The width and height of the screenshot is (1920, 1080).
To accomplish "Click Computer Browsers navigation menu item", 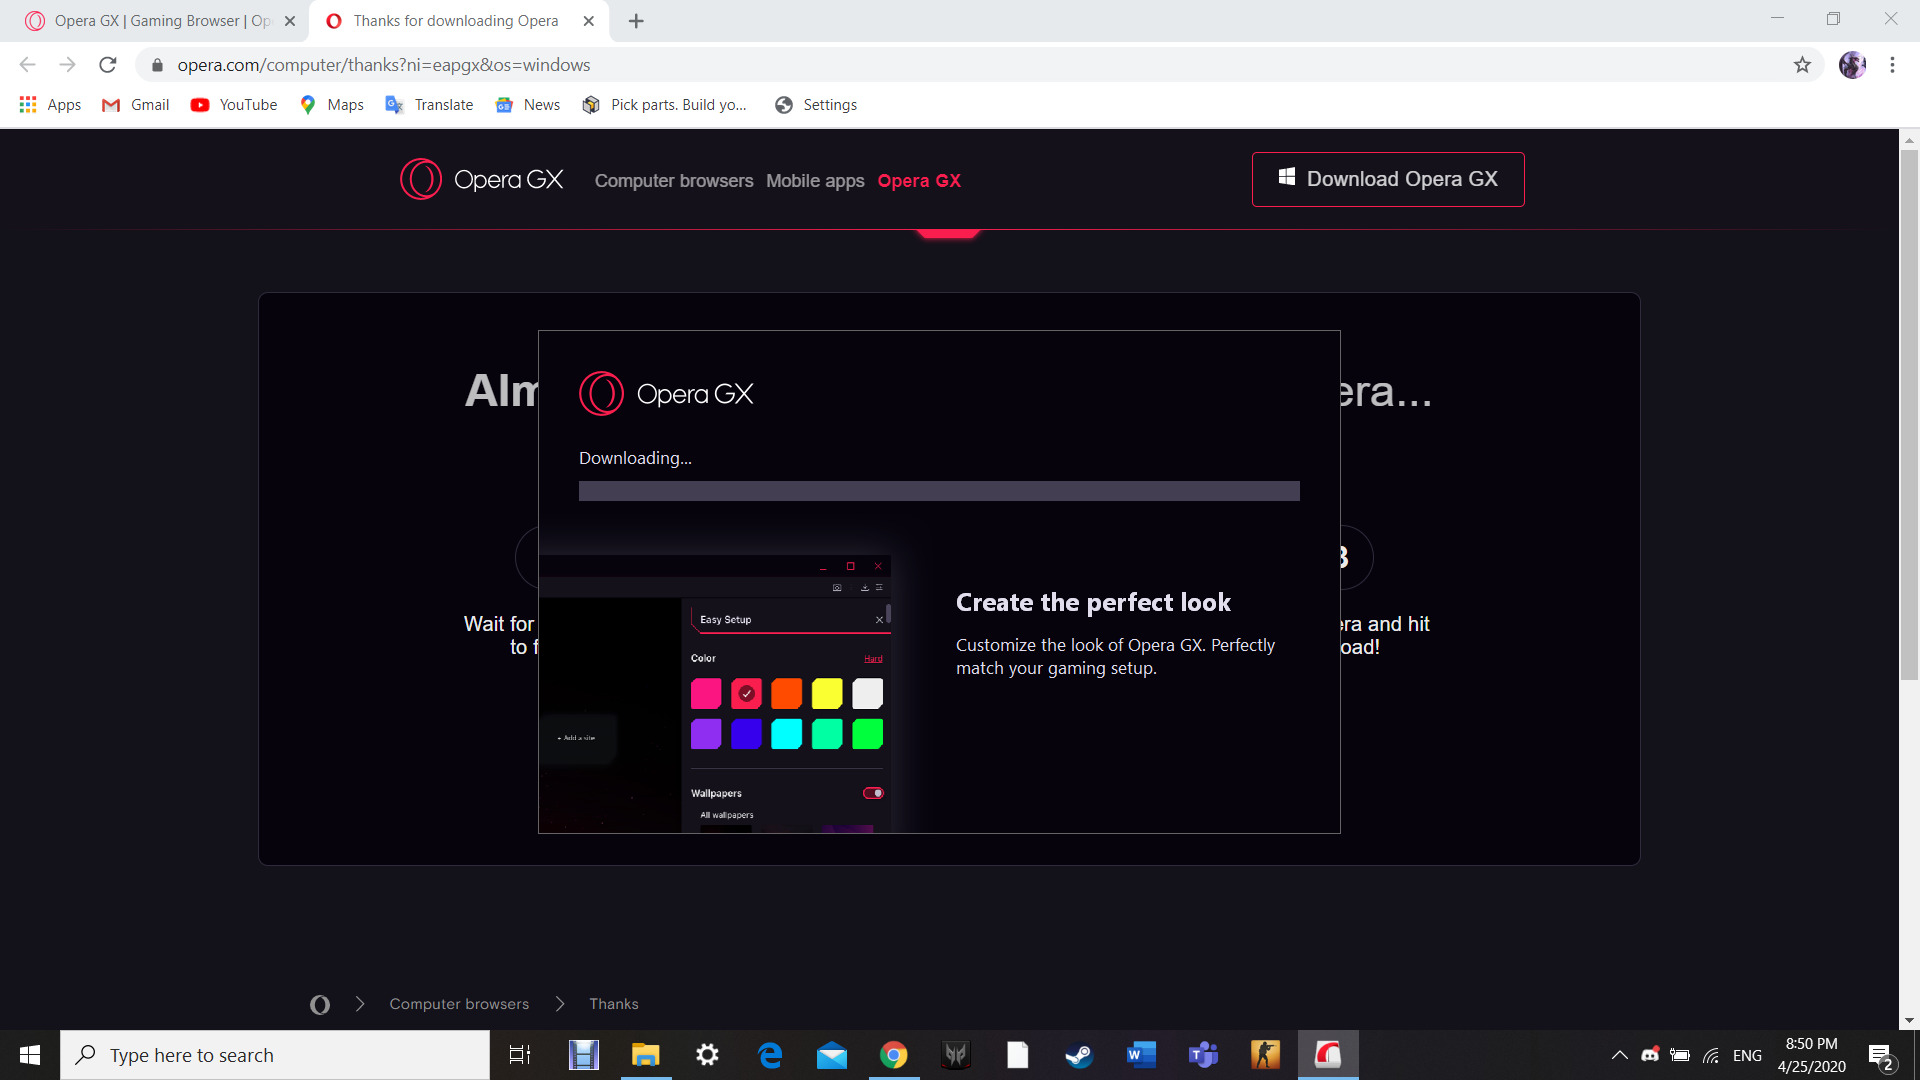I will [674, 181].
